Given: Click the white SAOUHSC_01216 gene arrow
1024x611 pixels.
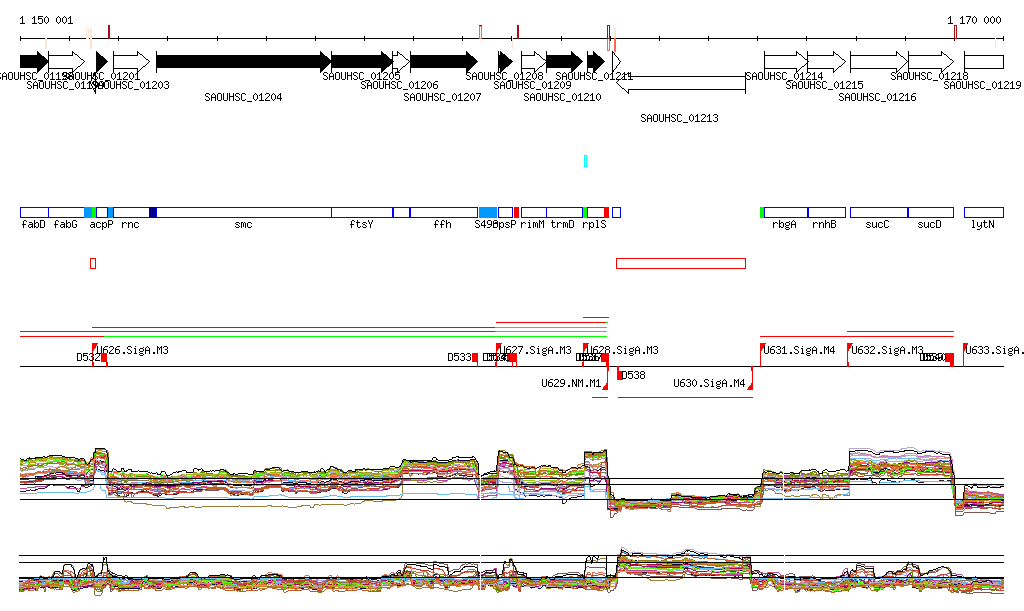Looking at the screenshot, I should [x=878, y=62].
